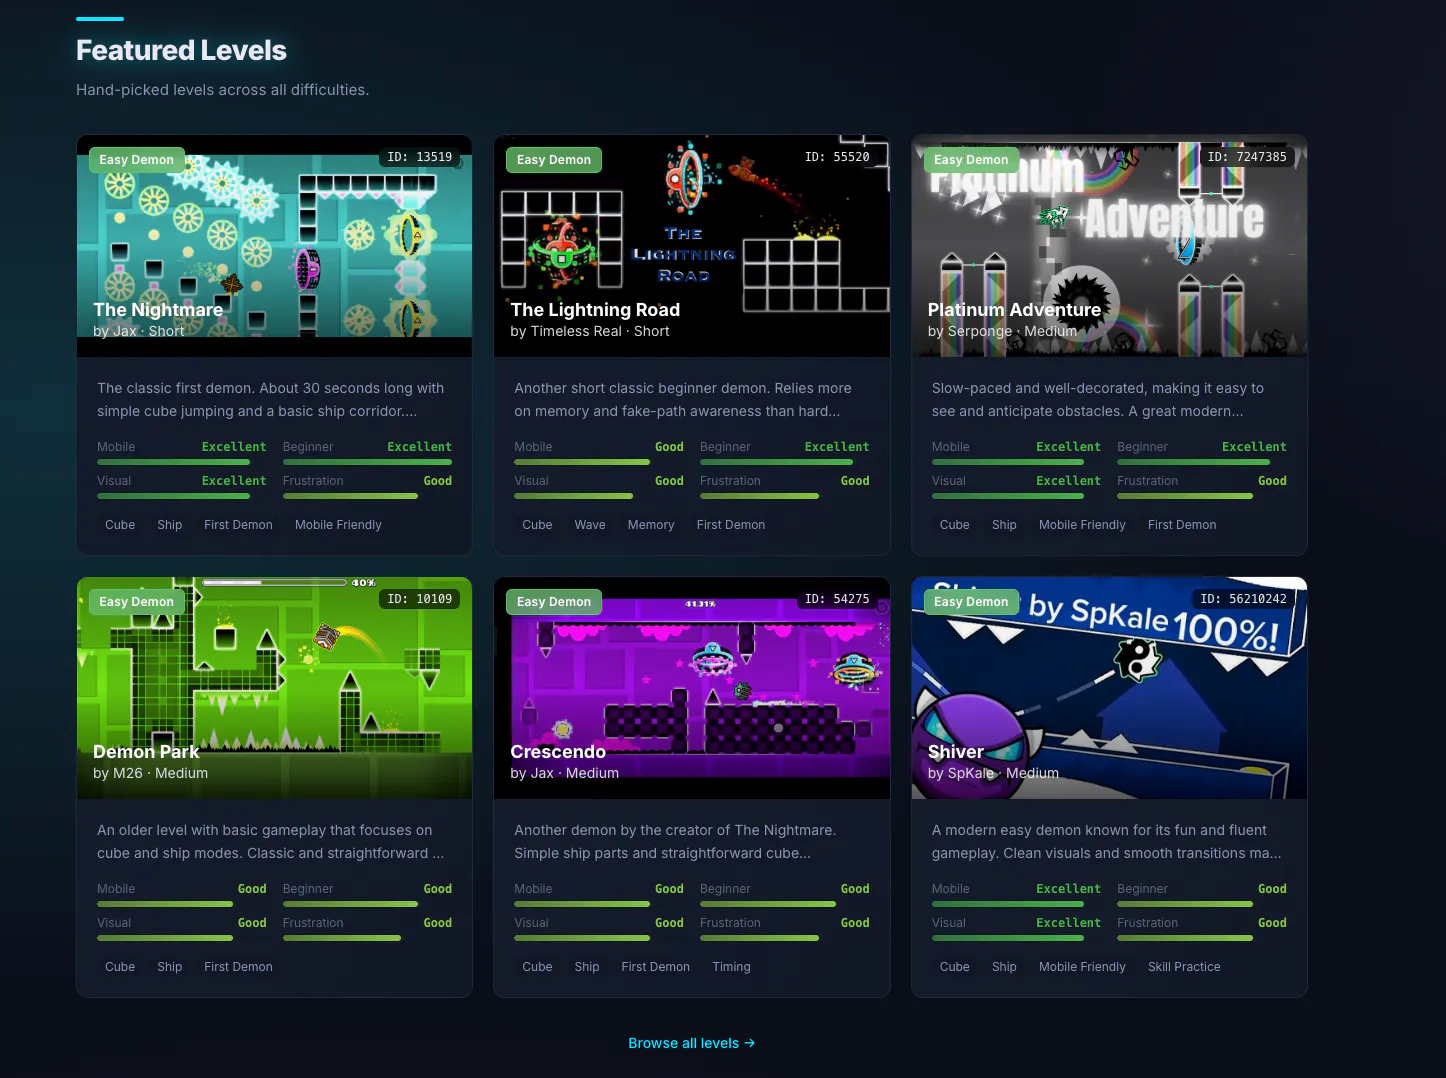Click the Cube tag on The Nightmare card
This screenshot has width=1446, height=1078.
click(x=120, y=525)
